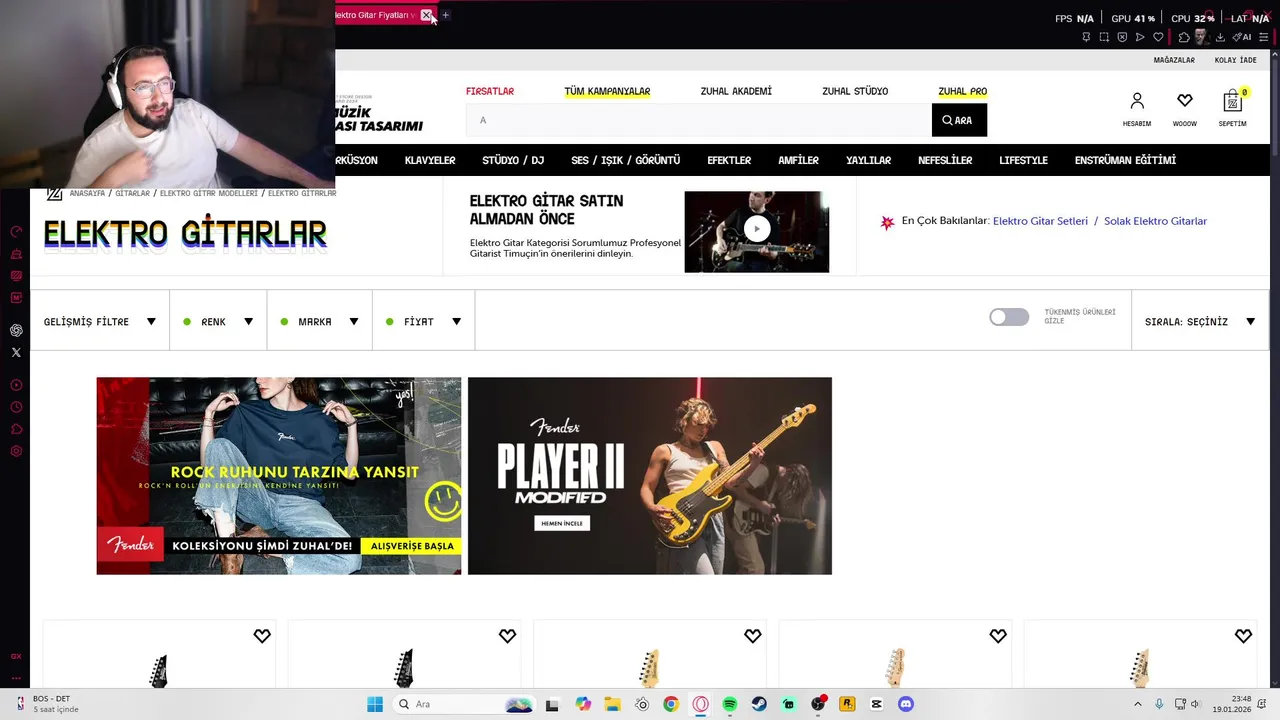Open the Sırala: Seçiniz sort dropdown

click(x=1200, y=322)
